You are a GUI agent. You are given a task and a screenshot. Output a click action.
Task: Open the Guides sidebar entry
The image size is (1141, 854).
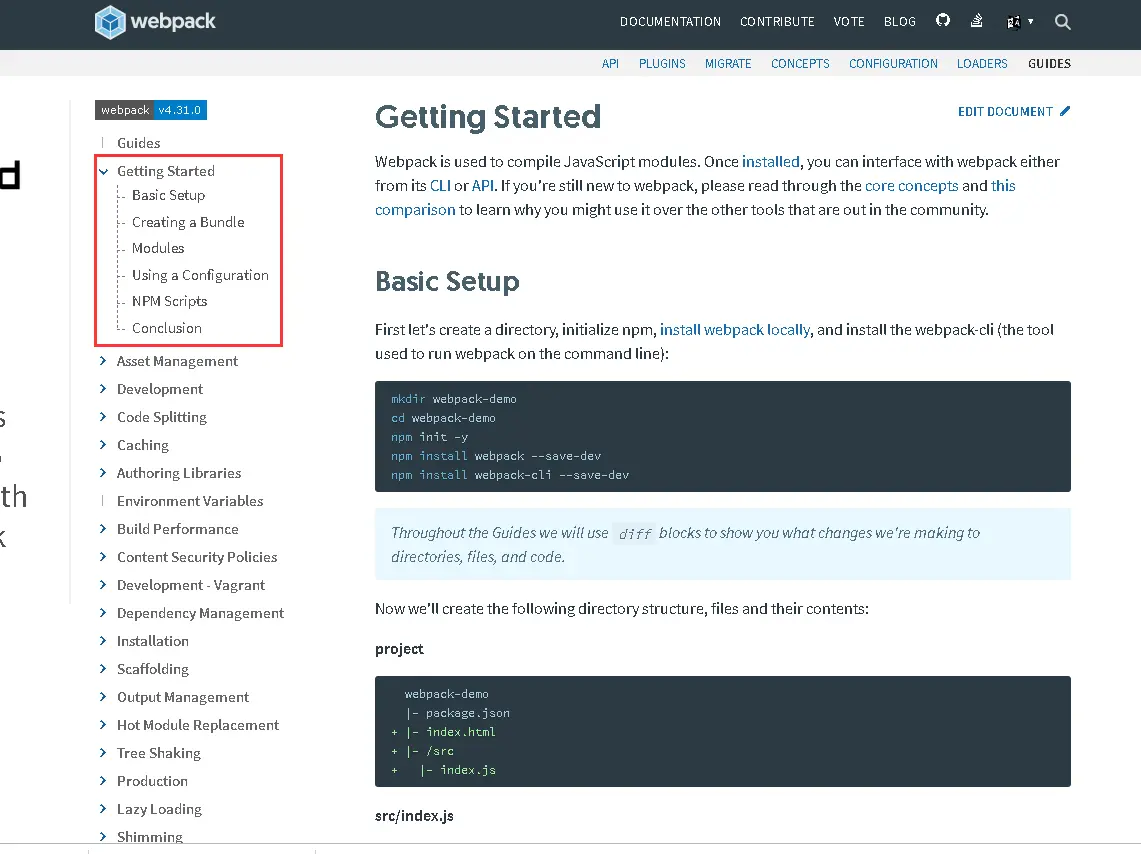pyautogui.click(x=138, y=143)
